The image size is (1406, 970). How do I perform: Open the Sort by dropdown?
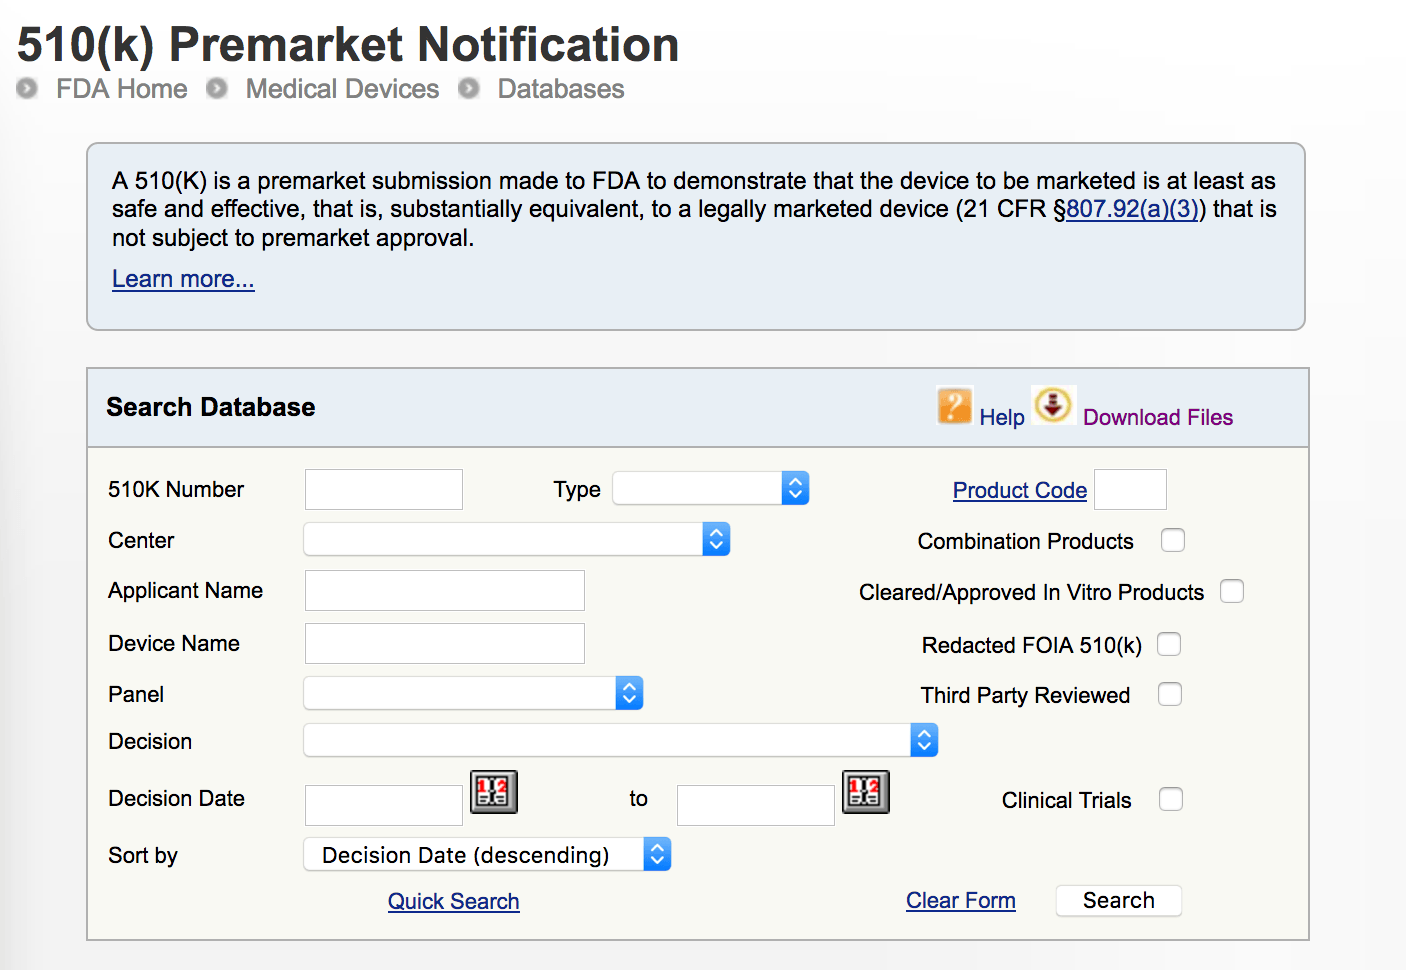click(x=487, y=854)
